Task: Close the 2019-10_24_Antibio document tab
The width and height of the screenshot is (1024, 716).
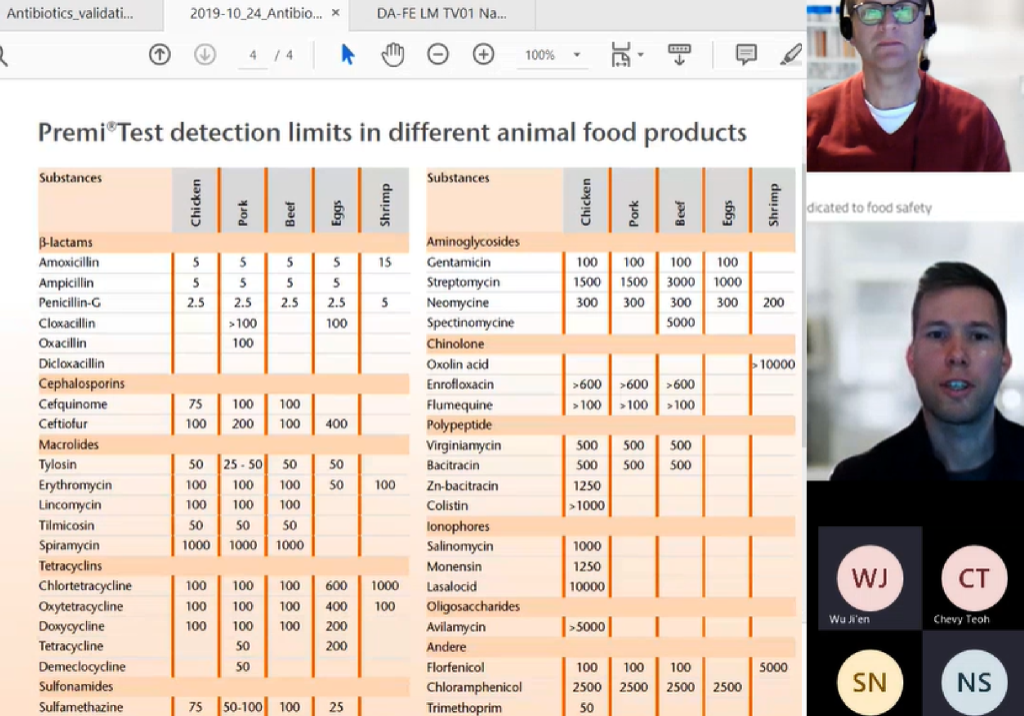Action: [x=335, y=14]
